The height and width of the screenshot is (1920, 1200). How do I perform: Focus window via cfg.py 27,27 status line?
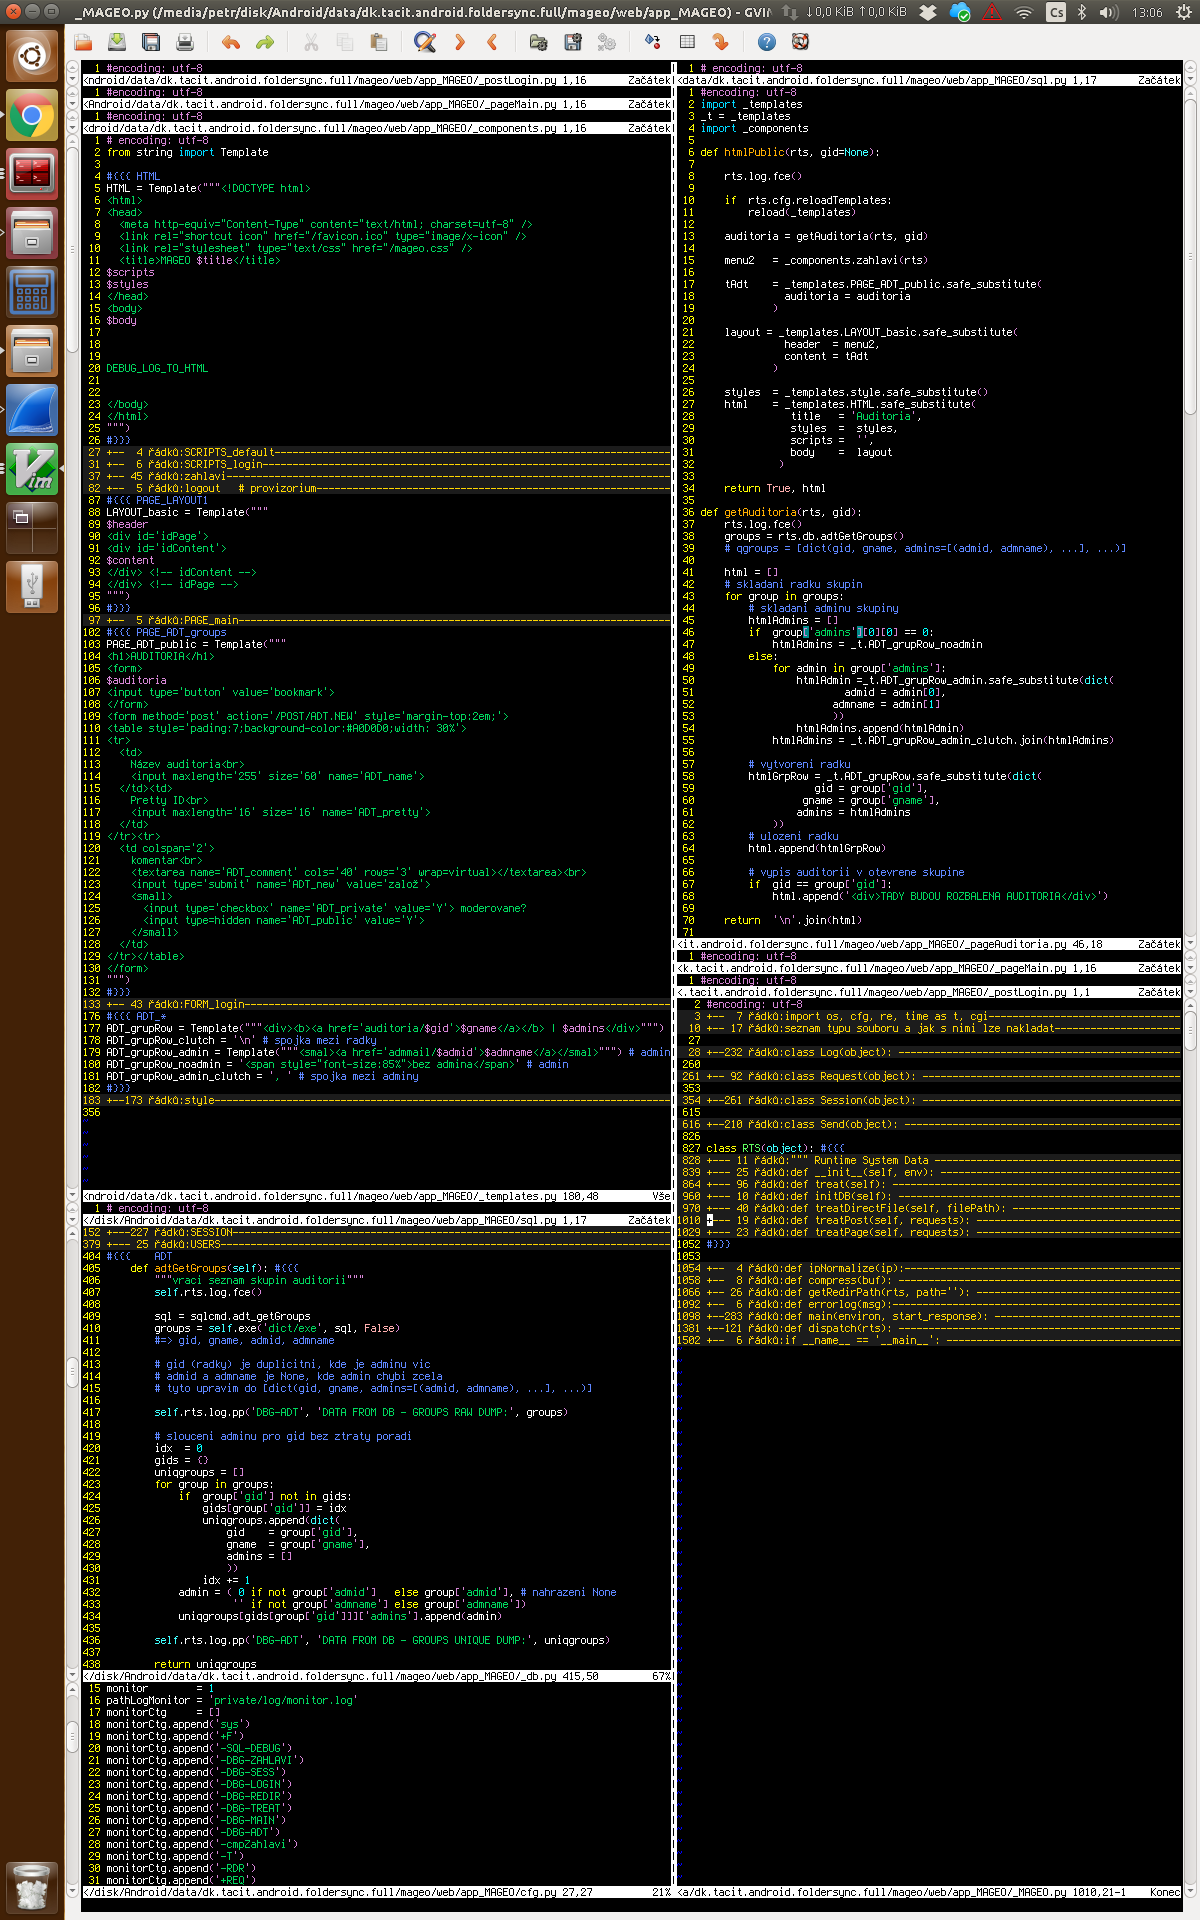tap(378, 1892)
